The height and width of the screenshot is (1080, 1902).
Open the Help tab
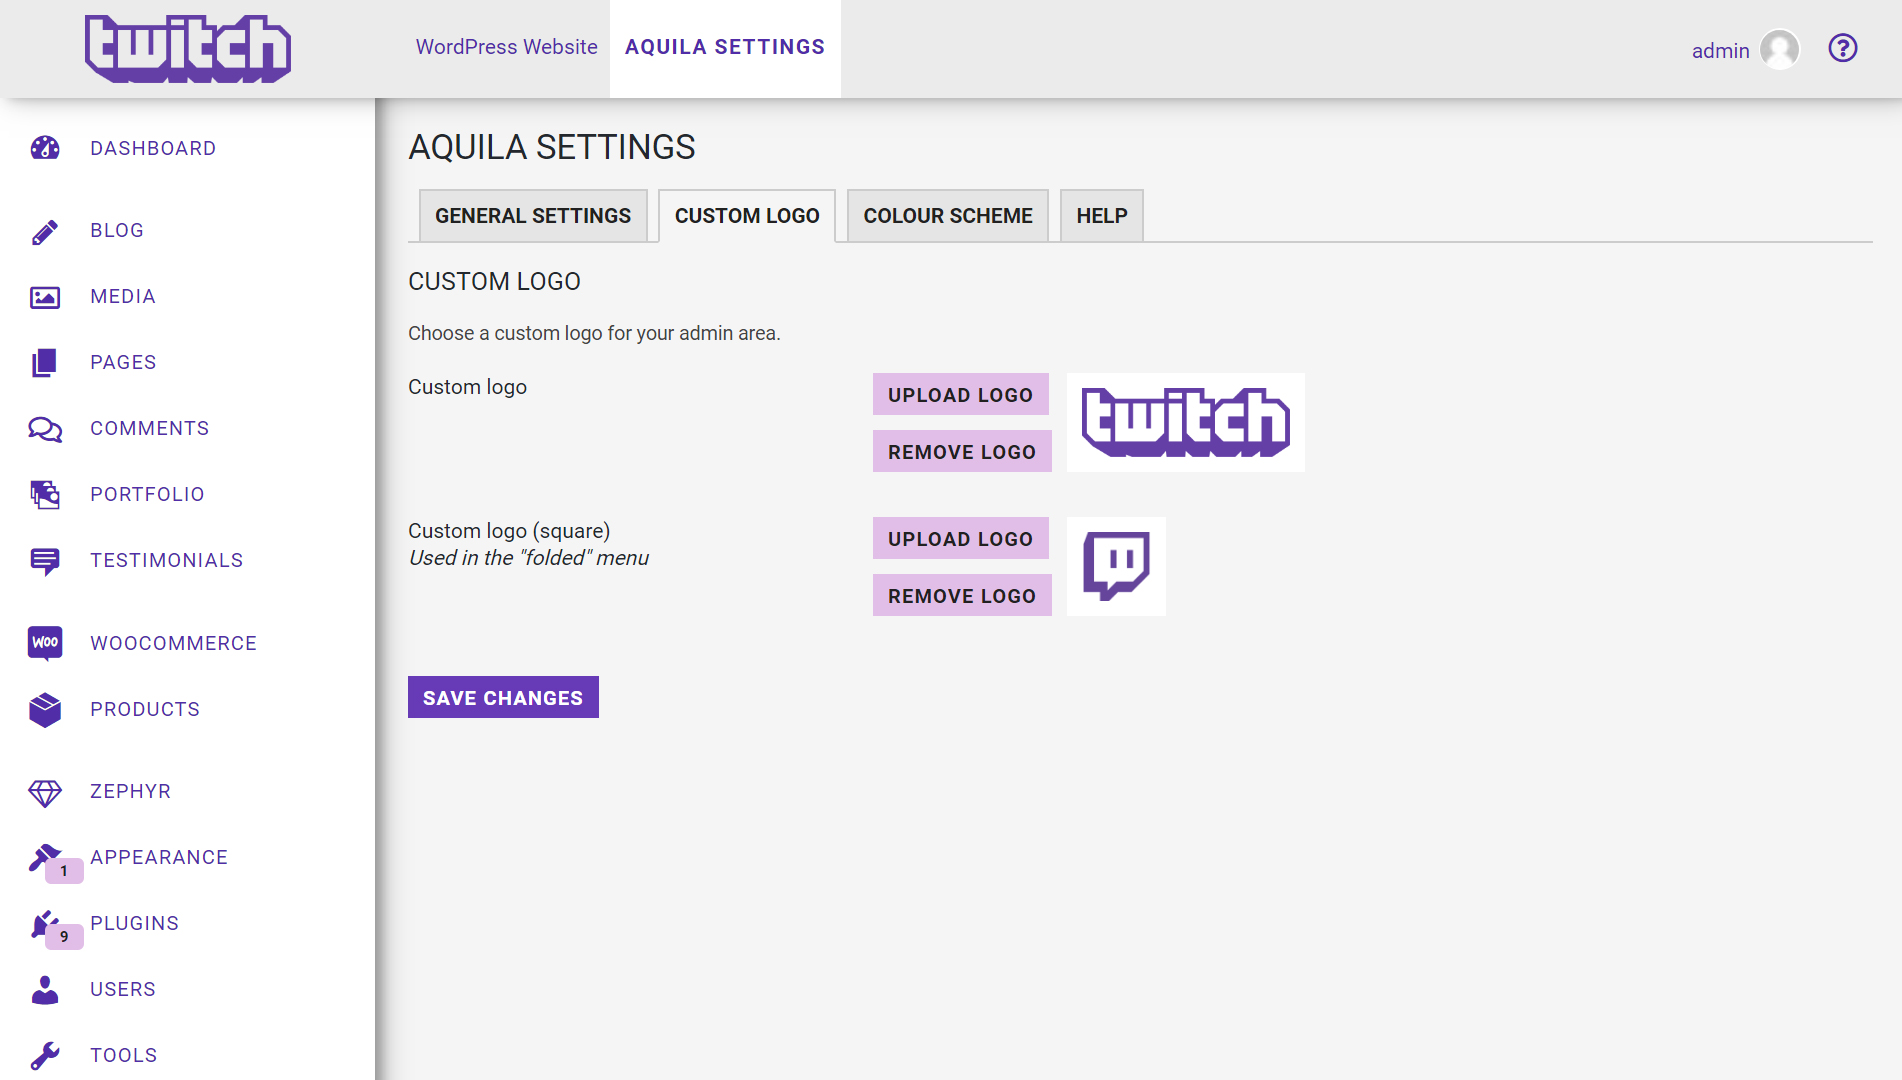pyautogui.click(x=1102, y=216)
